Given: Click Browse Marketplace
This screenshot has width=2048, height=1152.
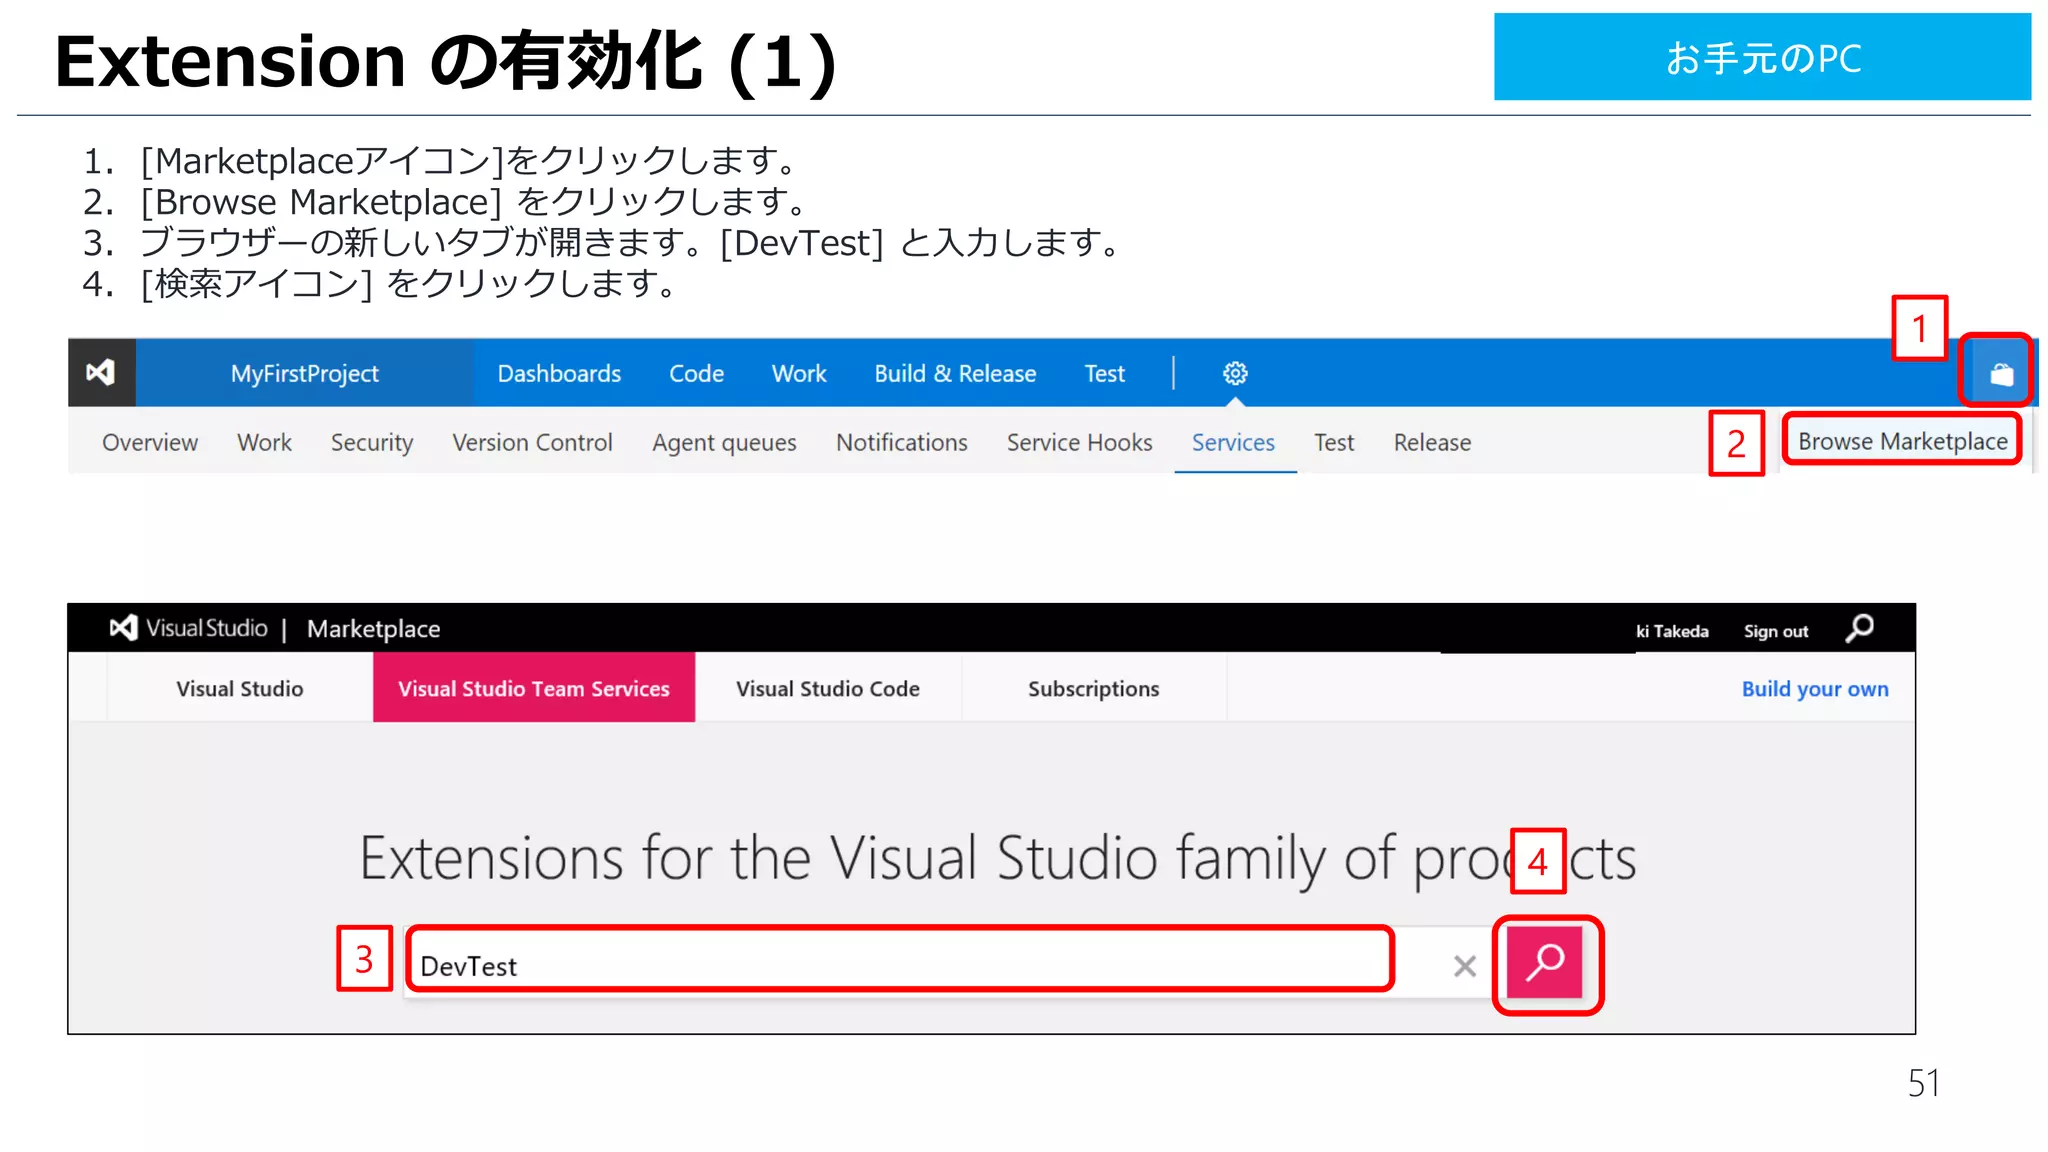Looking at the screenshot, I should tap(1902, 441).
